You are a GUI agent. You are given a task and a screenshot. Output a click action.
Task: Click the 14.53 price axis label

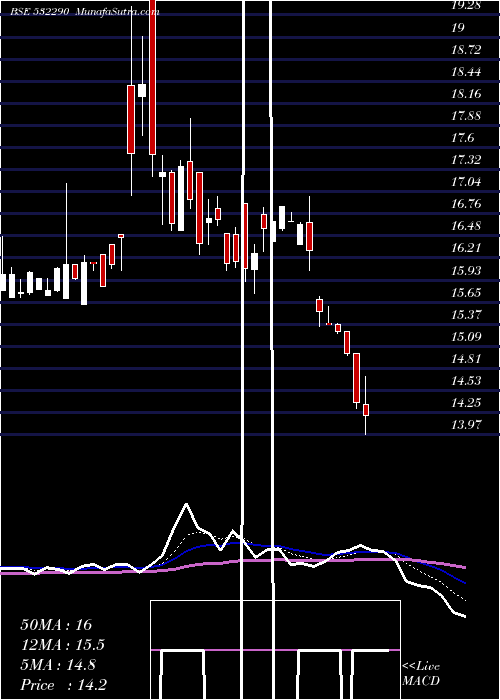pos(466,380)
